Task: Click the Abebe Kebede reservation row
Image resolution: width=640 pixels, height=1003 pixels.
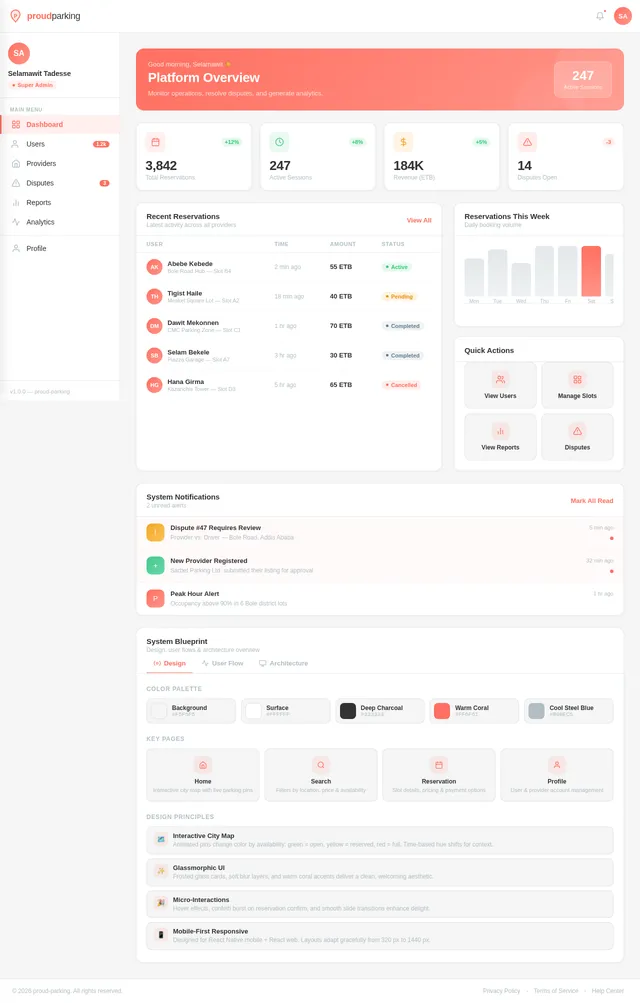Action: (289, 267)
